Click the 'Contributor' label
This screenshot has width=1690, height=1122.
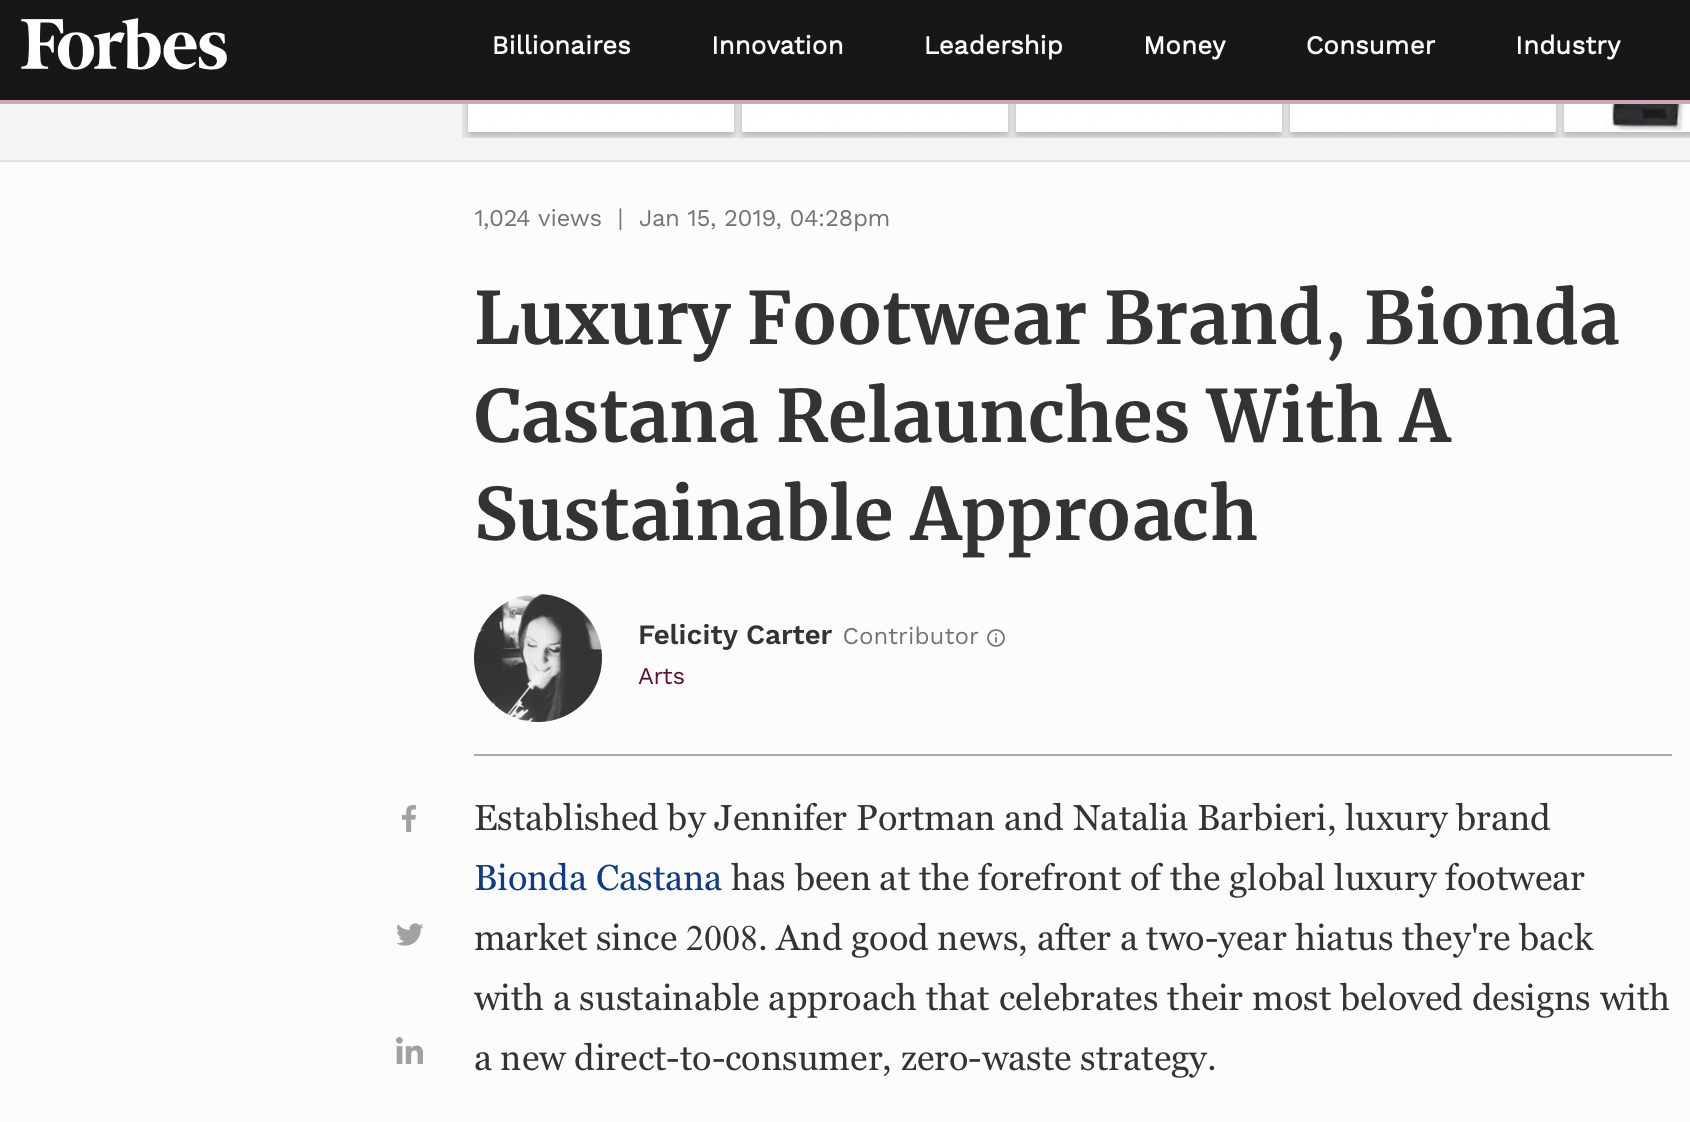click(x=910, y=637)
